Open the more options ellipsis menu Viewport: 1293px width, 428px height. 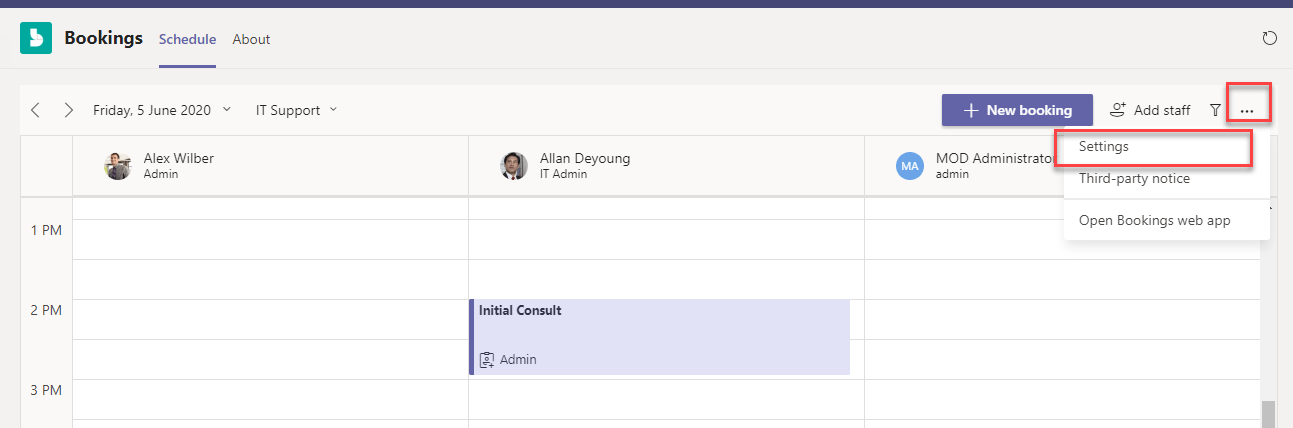(1247, 110)
